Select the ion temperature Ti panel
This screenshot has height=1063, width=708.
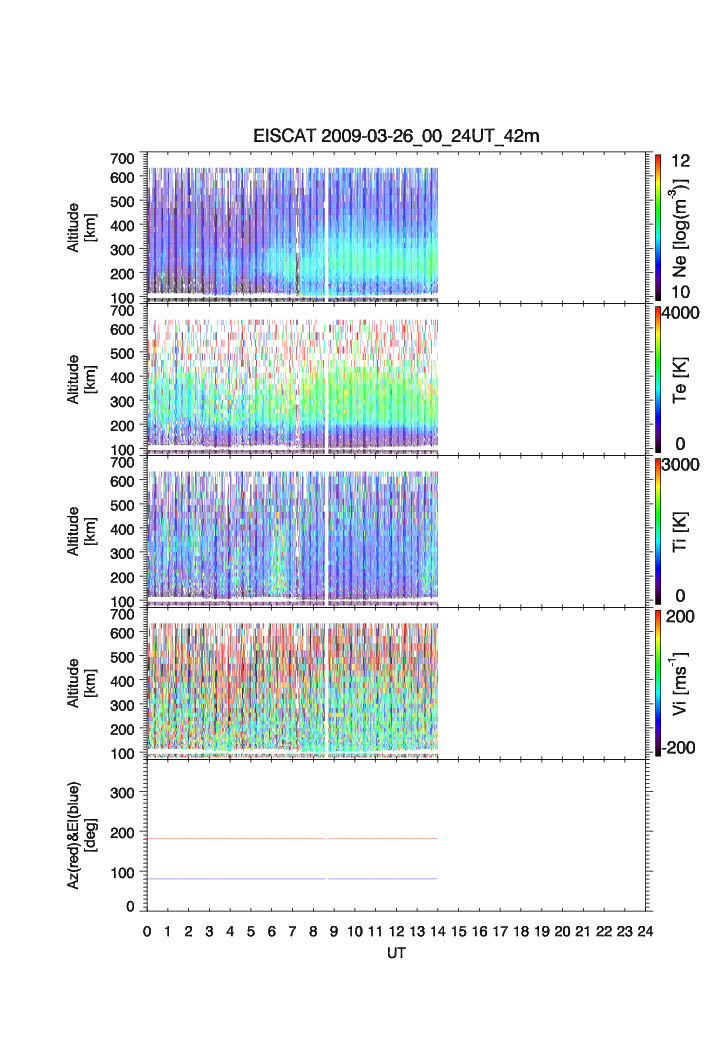pos(292,534)
